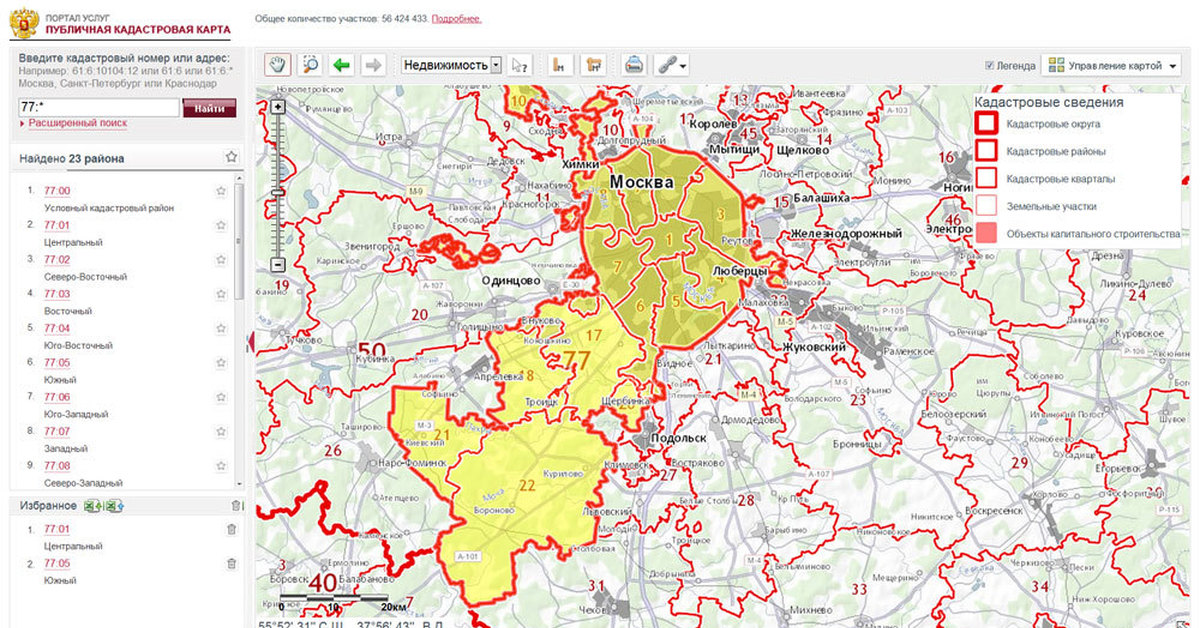Screen dimensions: 1200x628
Task: Export favorites with first Excel icon
Action: 91,506
